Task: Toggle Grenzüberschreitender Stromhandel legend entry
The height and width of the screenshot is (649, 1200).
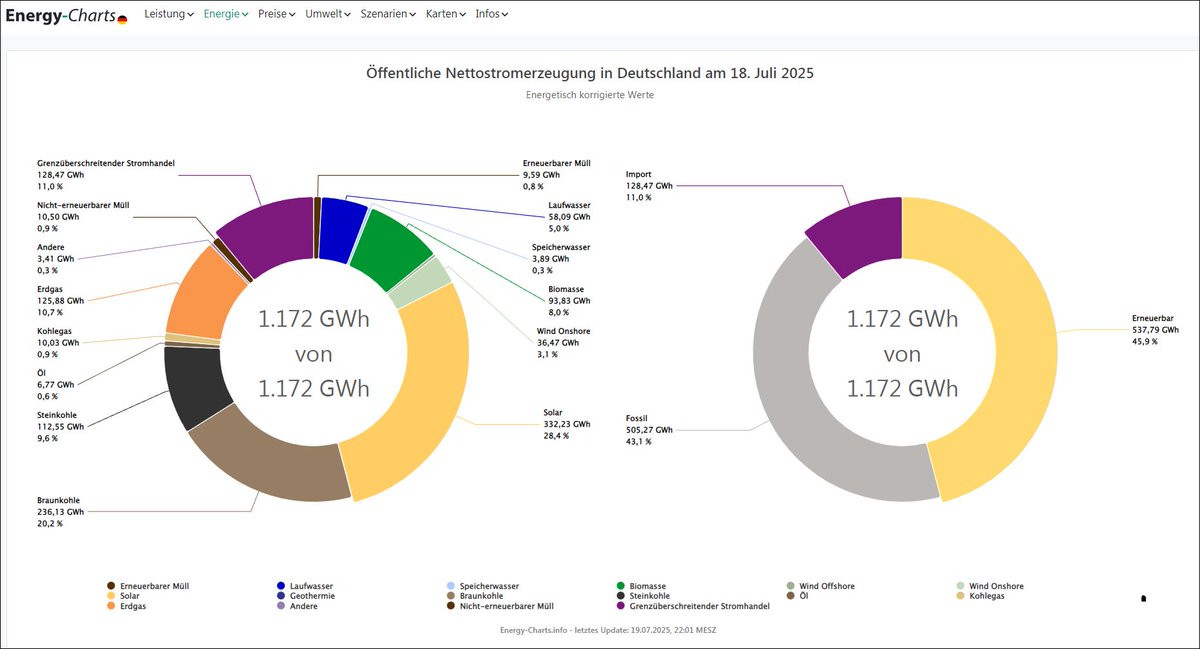Action: click(x=699, y=606)
